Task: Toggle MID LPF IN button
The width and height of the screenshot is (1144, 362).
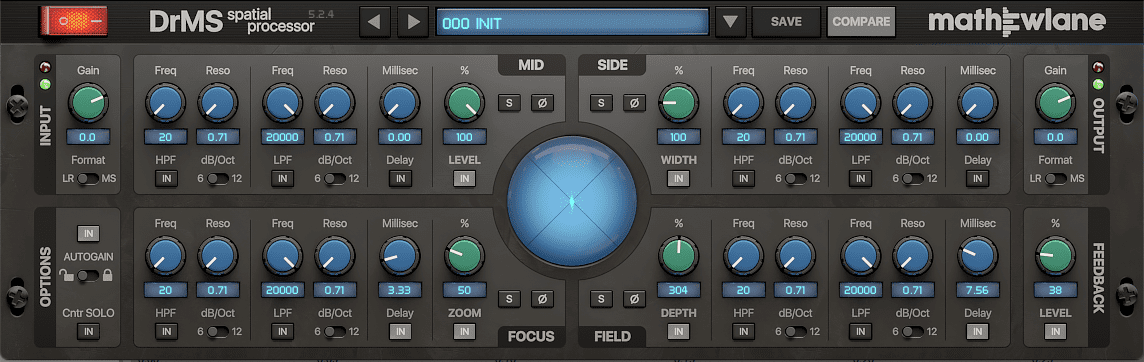Action: pos(283,179)
